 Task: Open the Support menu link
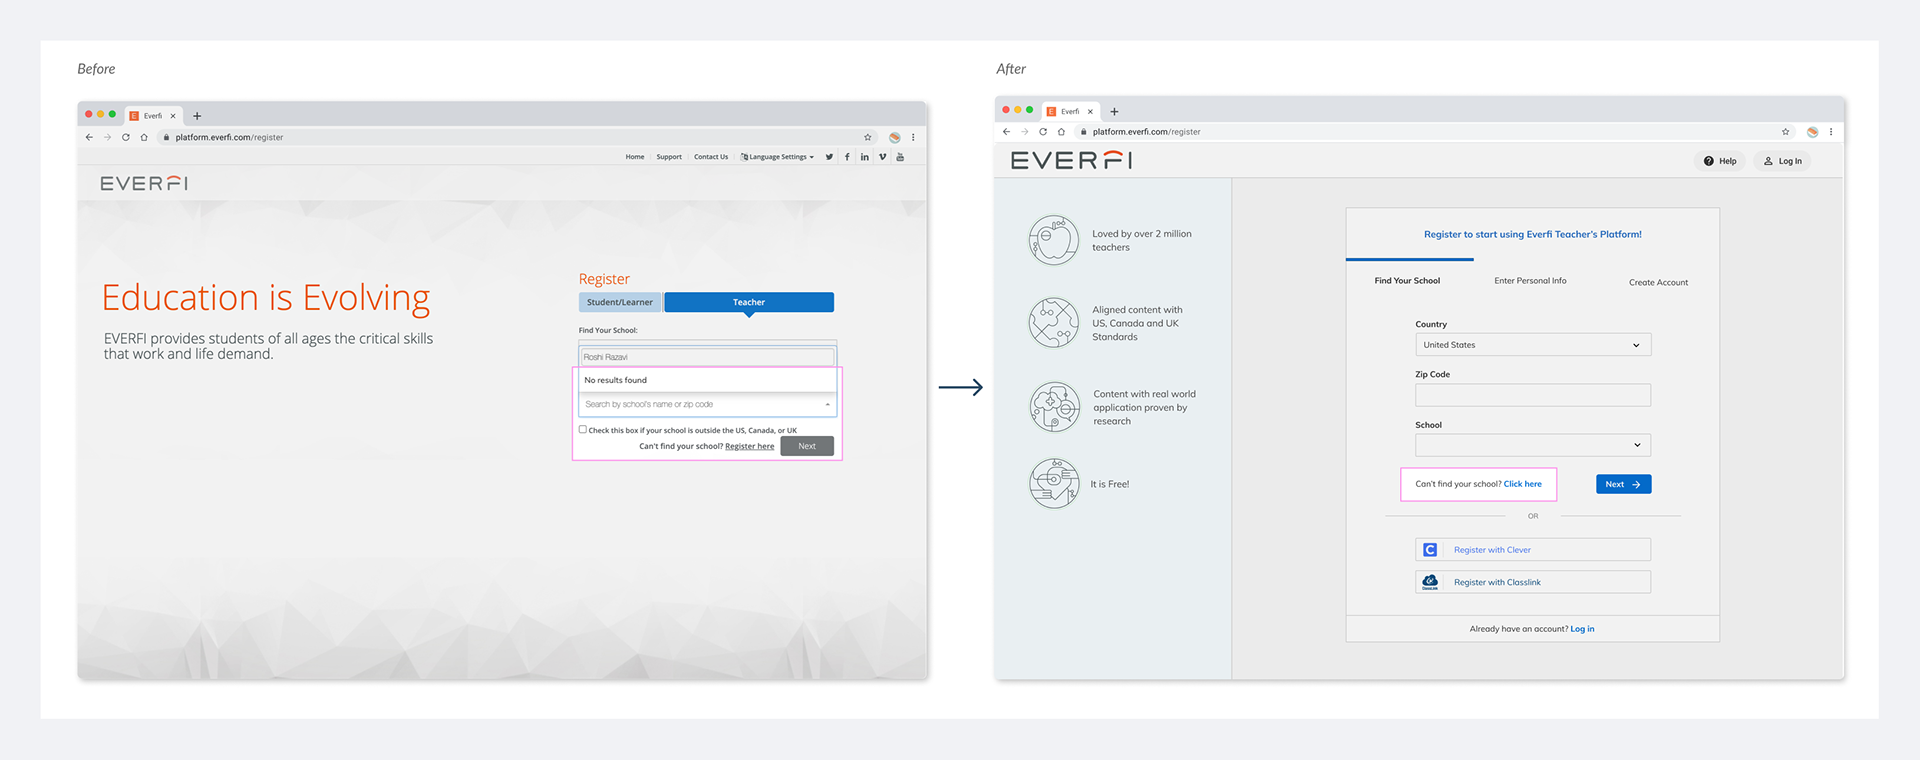tap(669, 157)
